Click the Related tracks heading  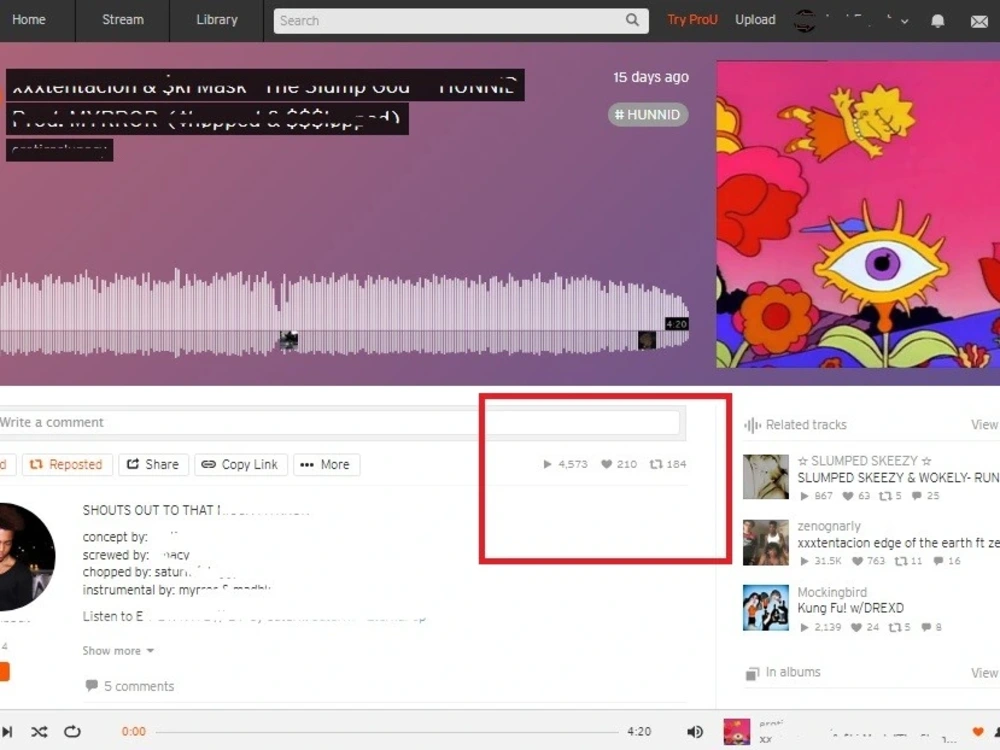[795, 425]
